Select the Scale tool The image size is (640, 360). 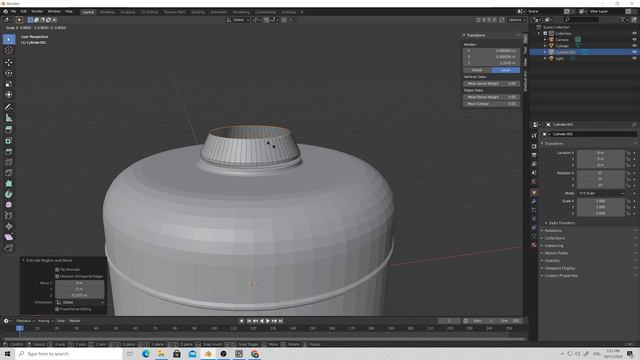tap(9, 84)
